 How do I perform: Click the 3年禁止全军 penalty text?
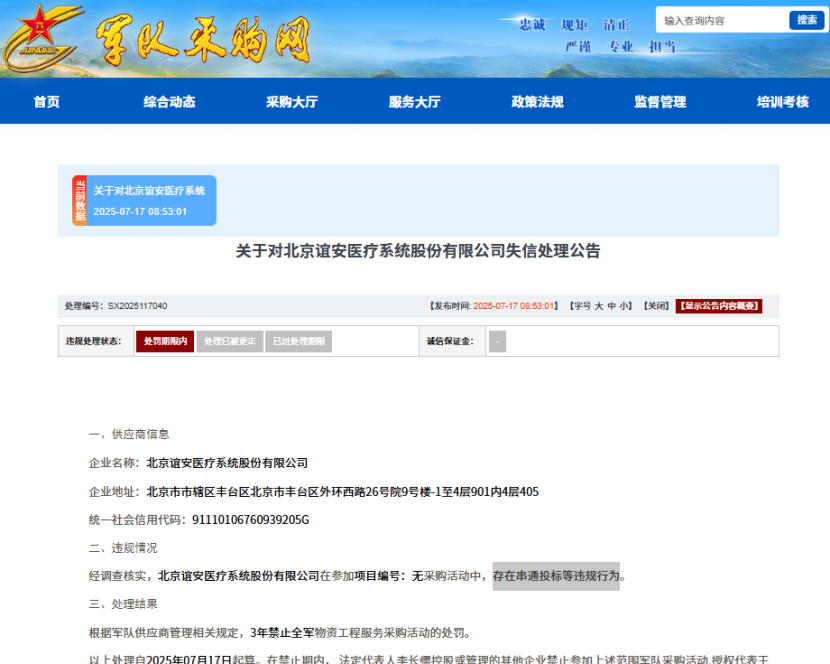click(282, 633)
